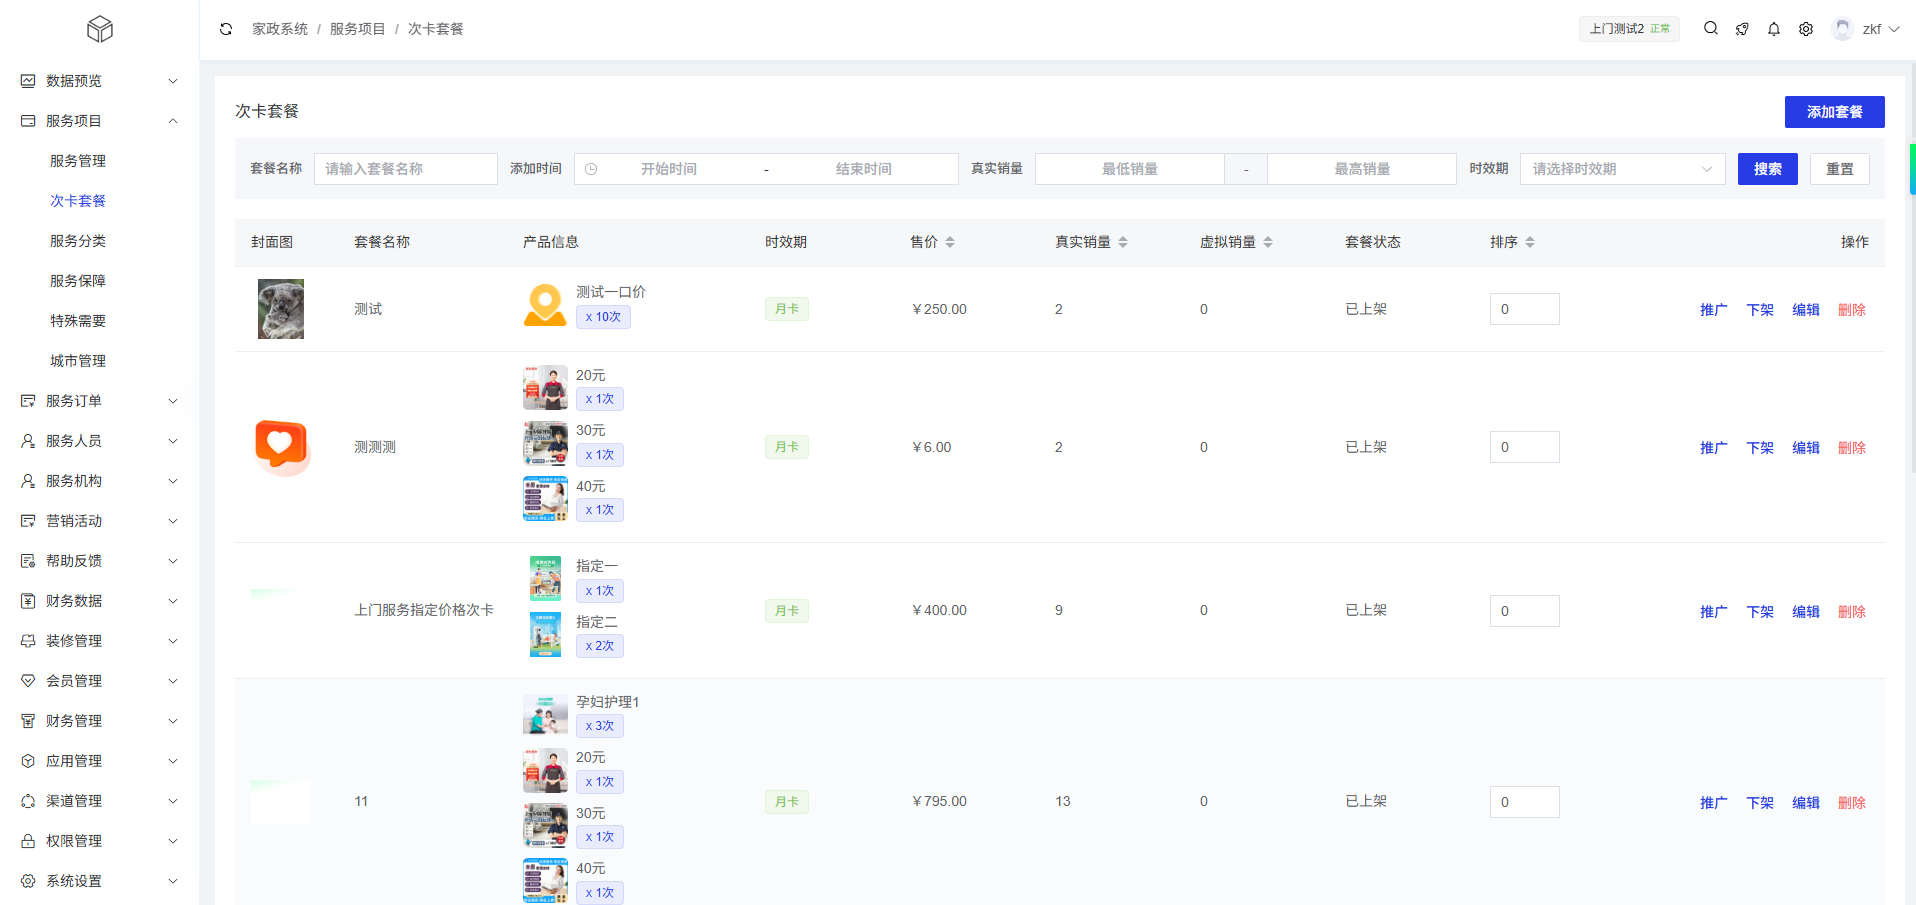Click 删除 link for the 测试 package

point(1851,310)
